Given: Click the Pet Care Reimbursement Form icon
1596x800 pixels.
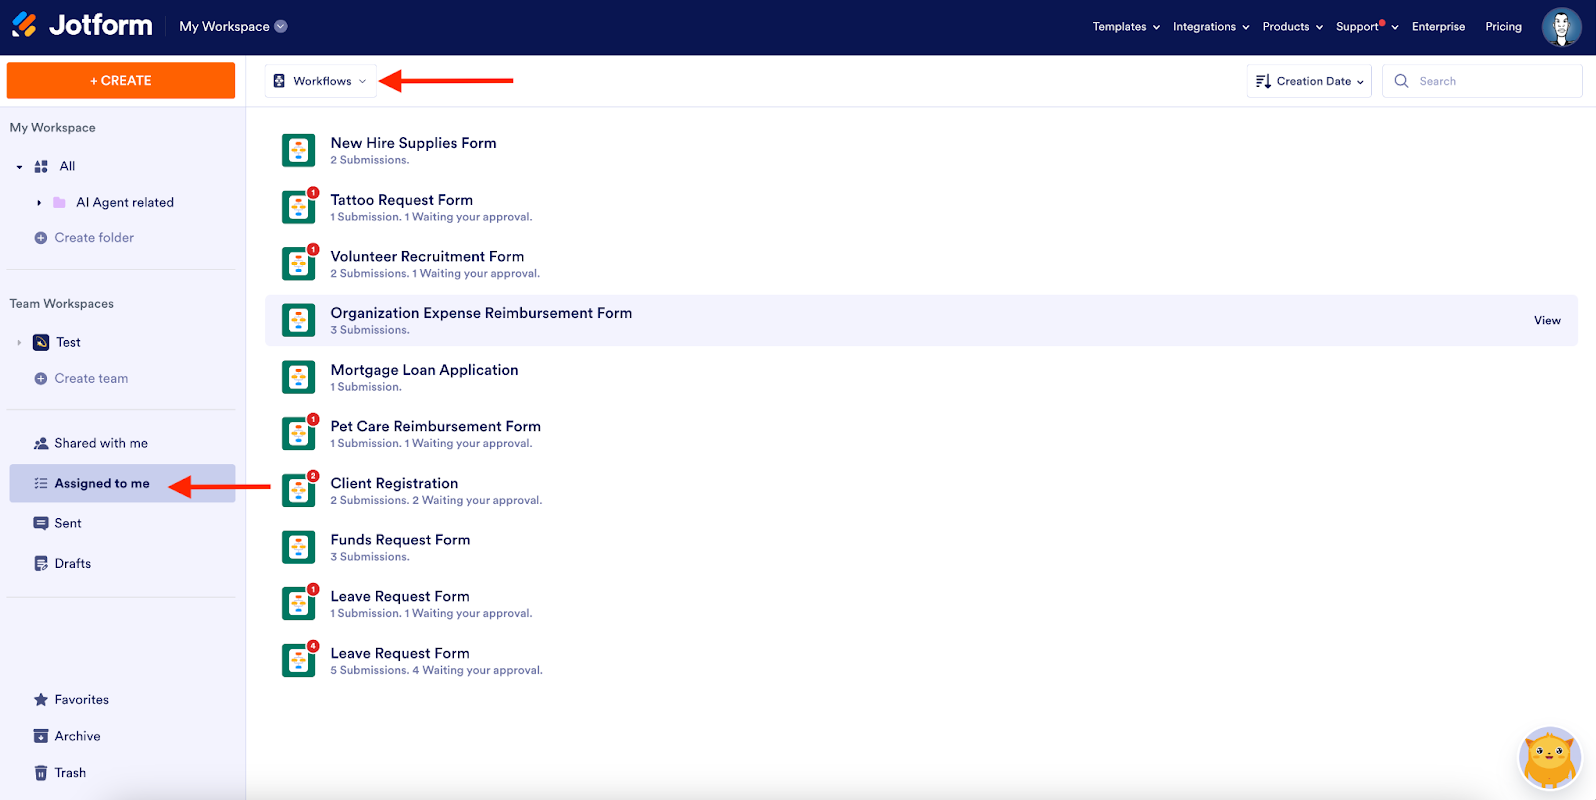Looking at the screenshot, I should tap(298, 434).
